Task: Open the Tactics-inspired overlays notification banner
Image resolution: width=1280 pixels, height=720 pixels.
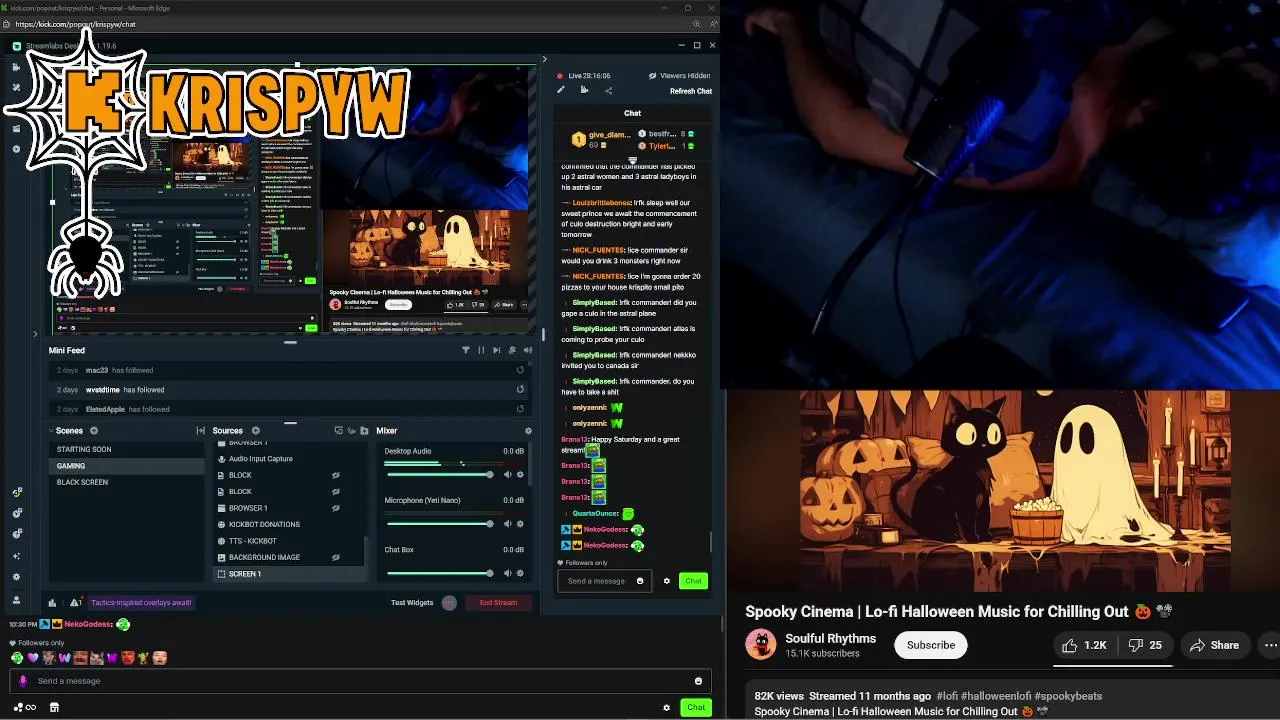Action: 141,603
